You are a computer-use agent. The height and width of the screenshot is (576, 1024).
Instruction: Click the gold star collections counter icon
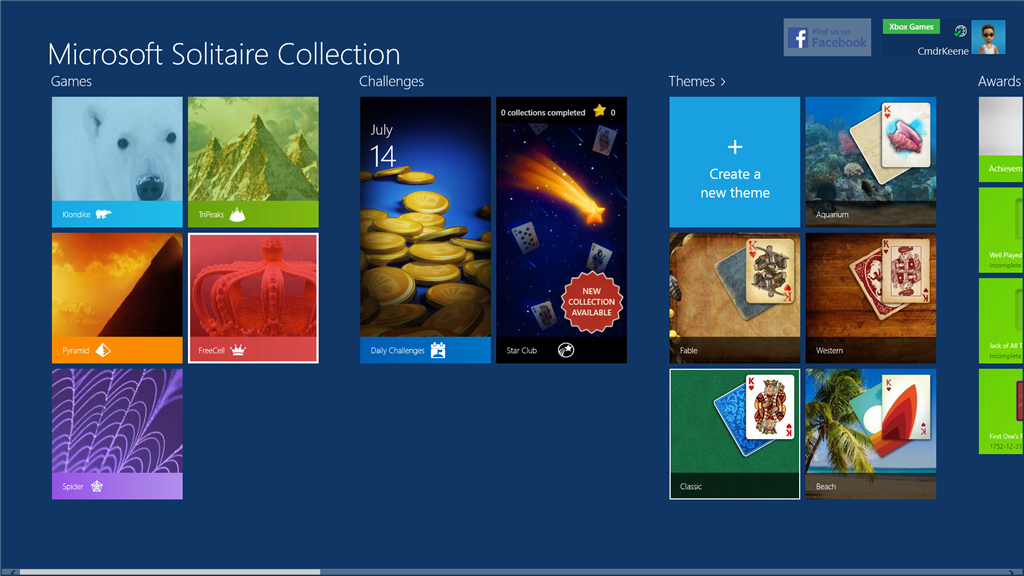pyautogui.click(x=599, y=111)
